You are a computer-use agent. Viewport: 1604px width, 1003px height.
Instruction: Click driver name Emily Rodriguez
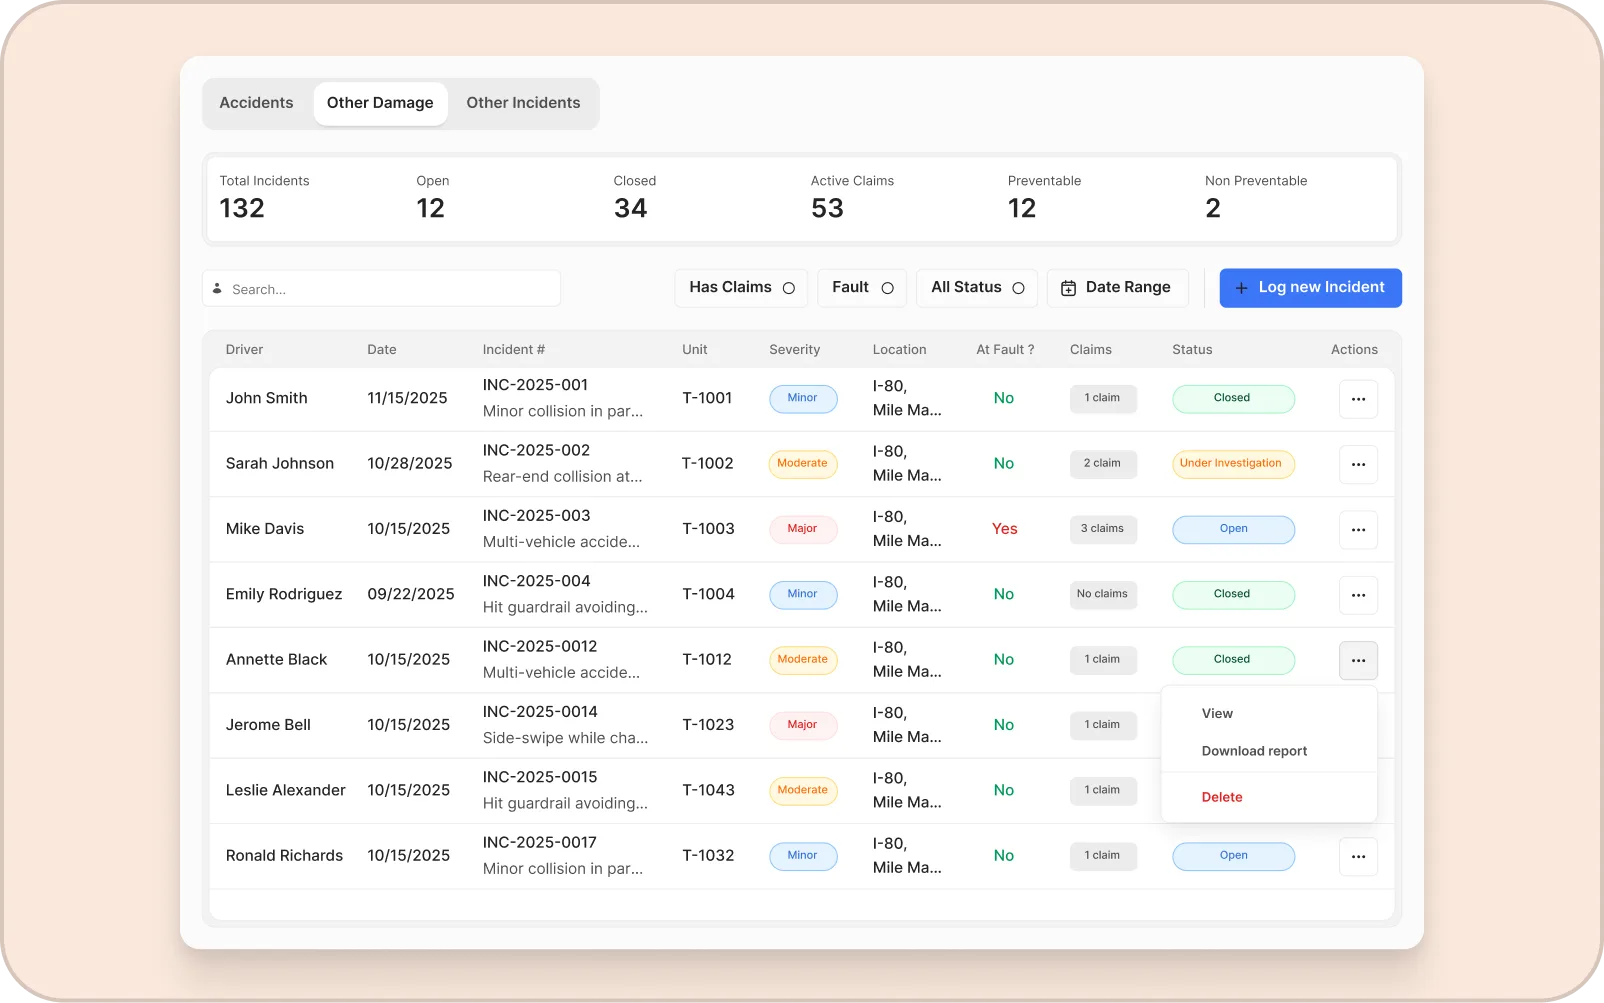click(x=284, y=594)
